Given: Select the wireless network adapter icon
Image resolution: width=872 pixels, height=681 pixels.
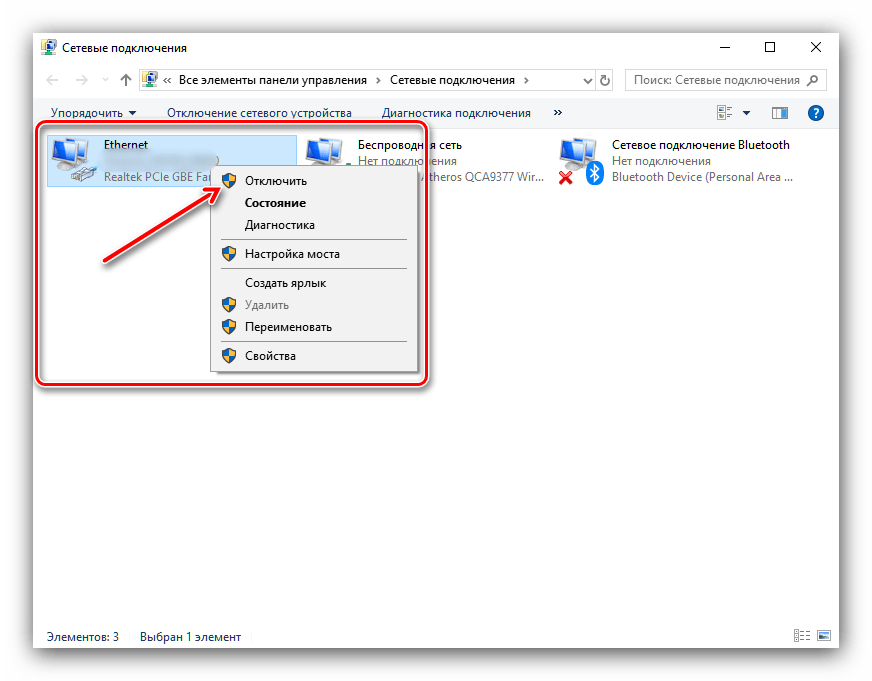Looking at the screenshot, I should point(325,152).
